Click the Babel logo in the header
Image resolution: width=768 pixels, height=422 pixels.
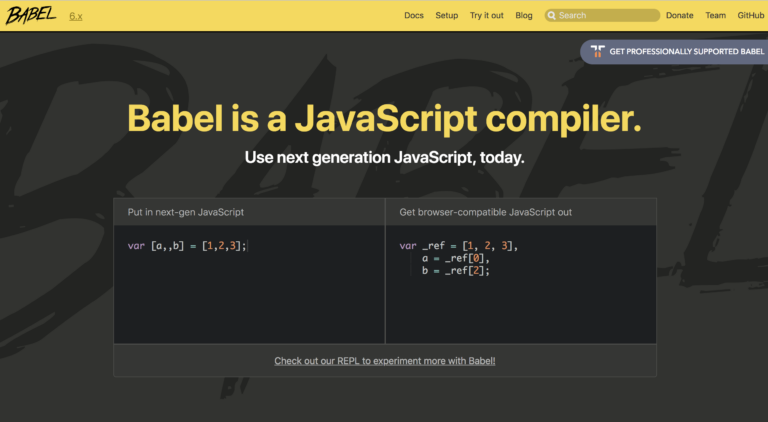pos(31,15)
